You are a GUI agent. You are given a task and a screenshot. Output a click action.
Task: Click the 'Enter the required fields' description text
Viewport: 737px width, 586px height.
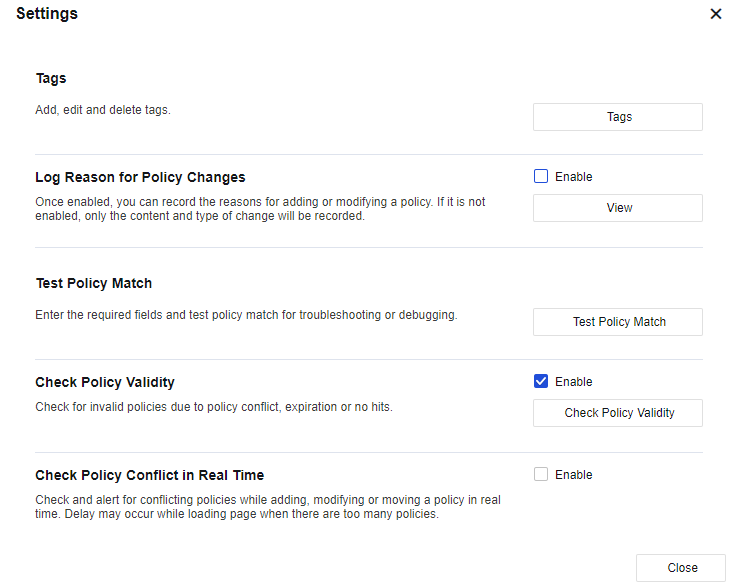(x=246, y=315)
